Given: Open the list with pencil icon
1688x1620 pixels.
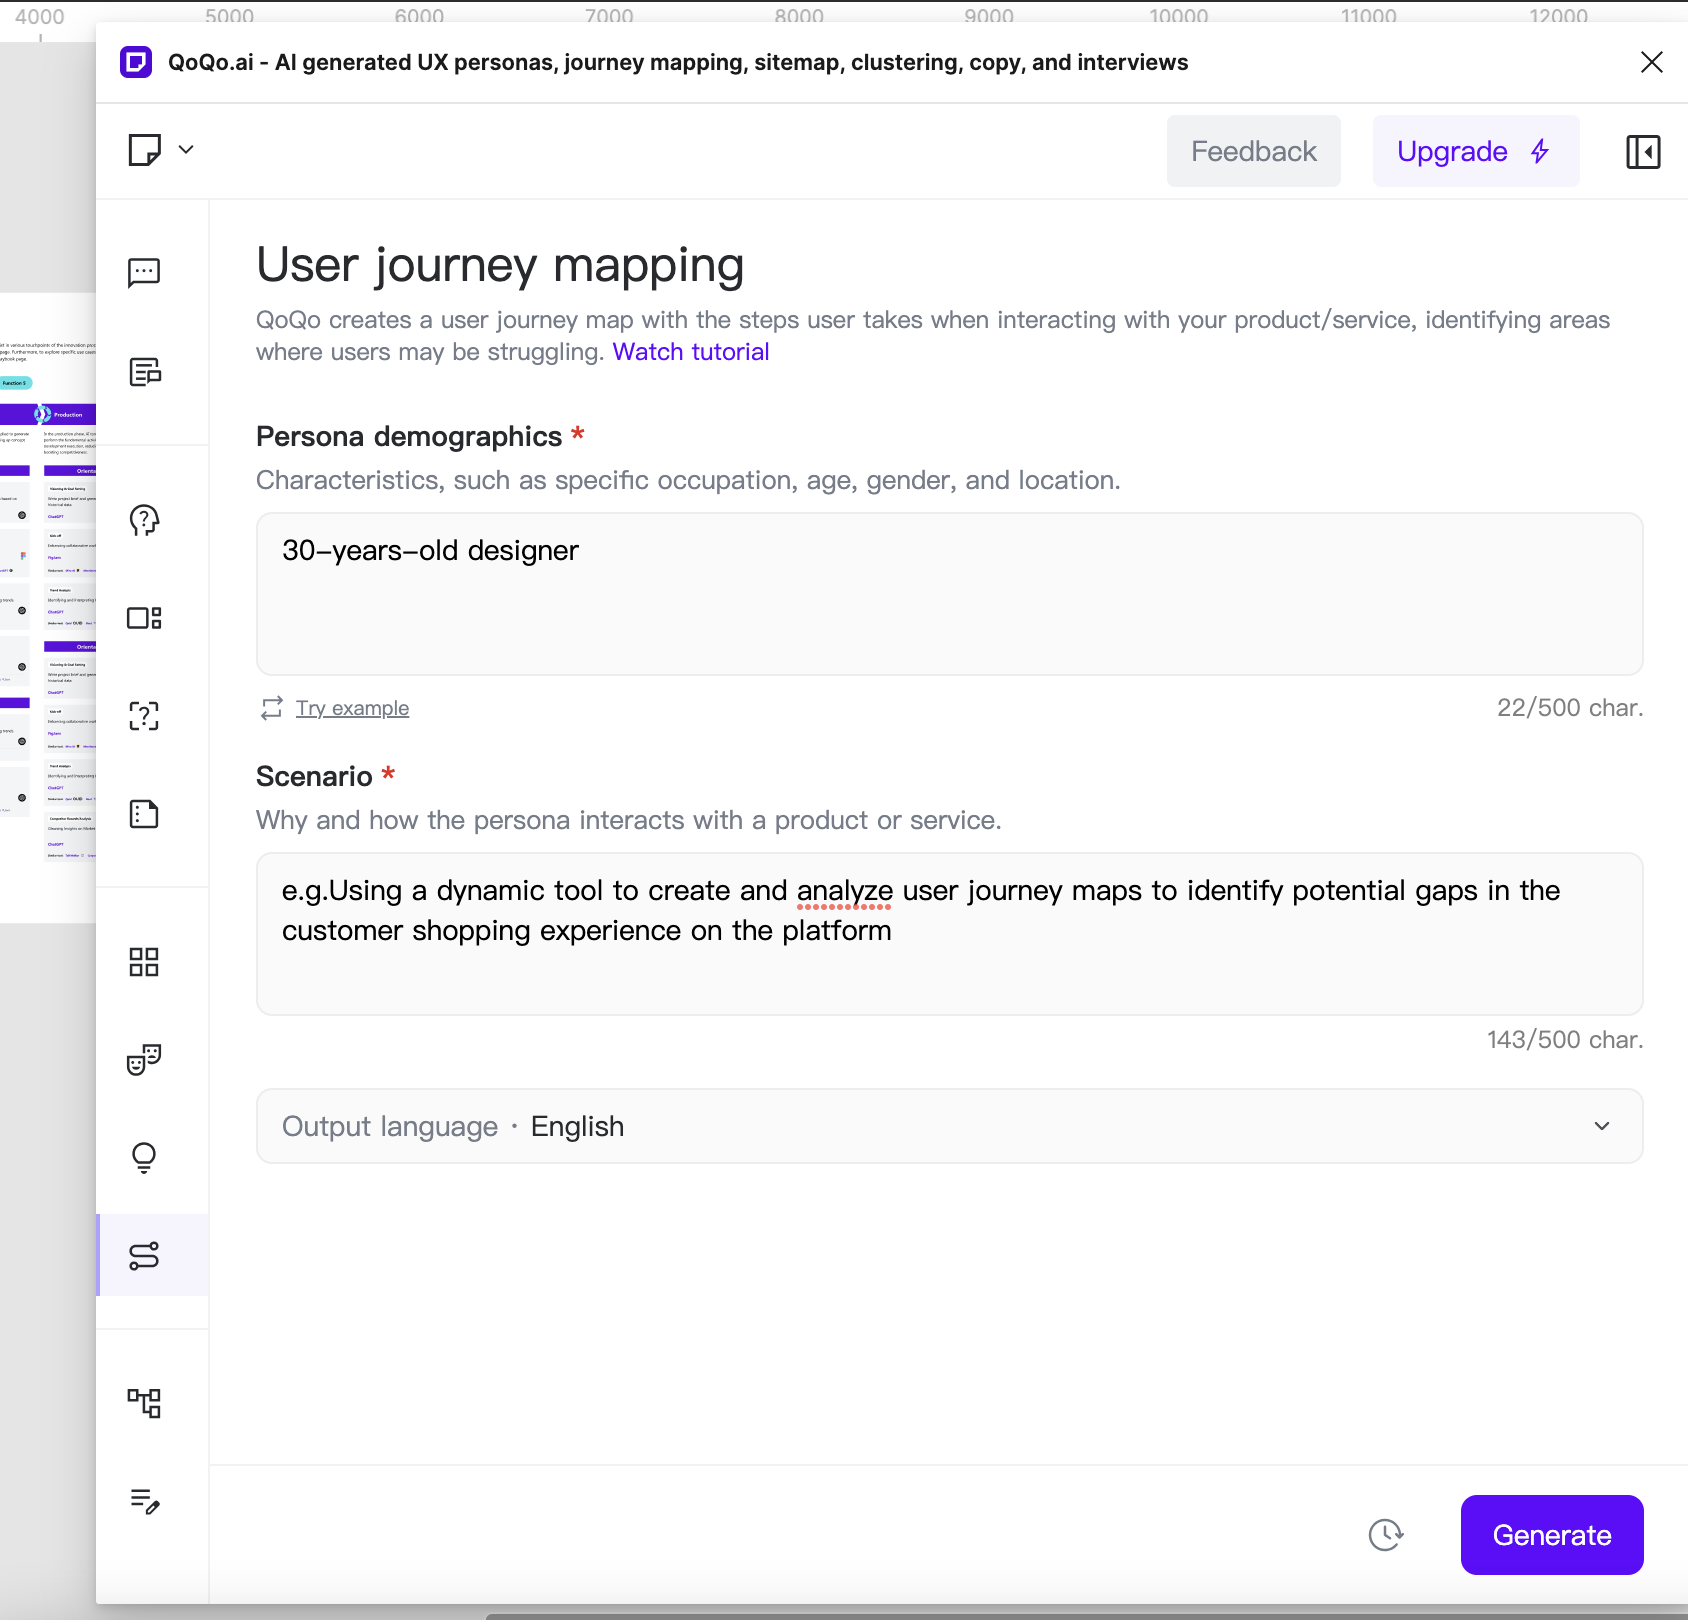Looking at the screenshot, I should tap(144, 1501).
